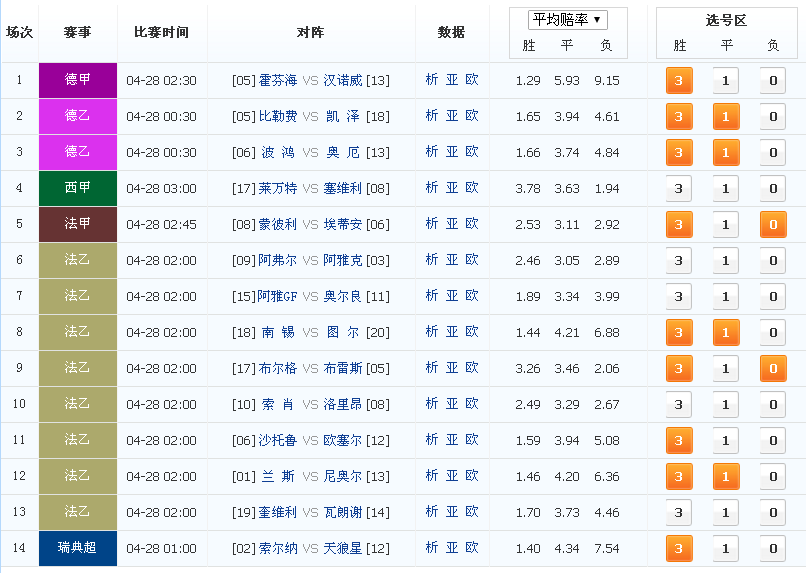Click the loss odds 6.88 in match 8

click(x=607, y=332)
